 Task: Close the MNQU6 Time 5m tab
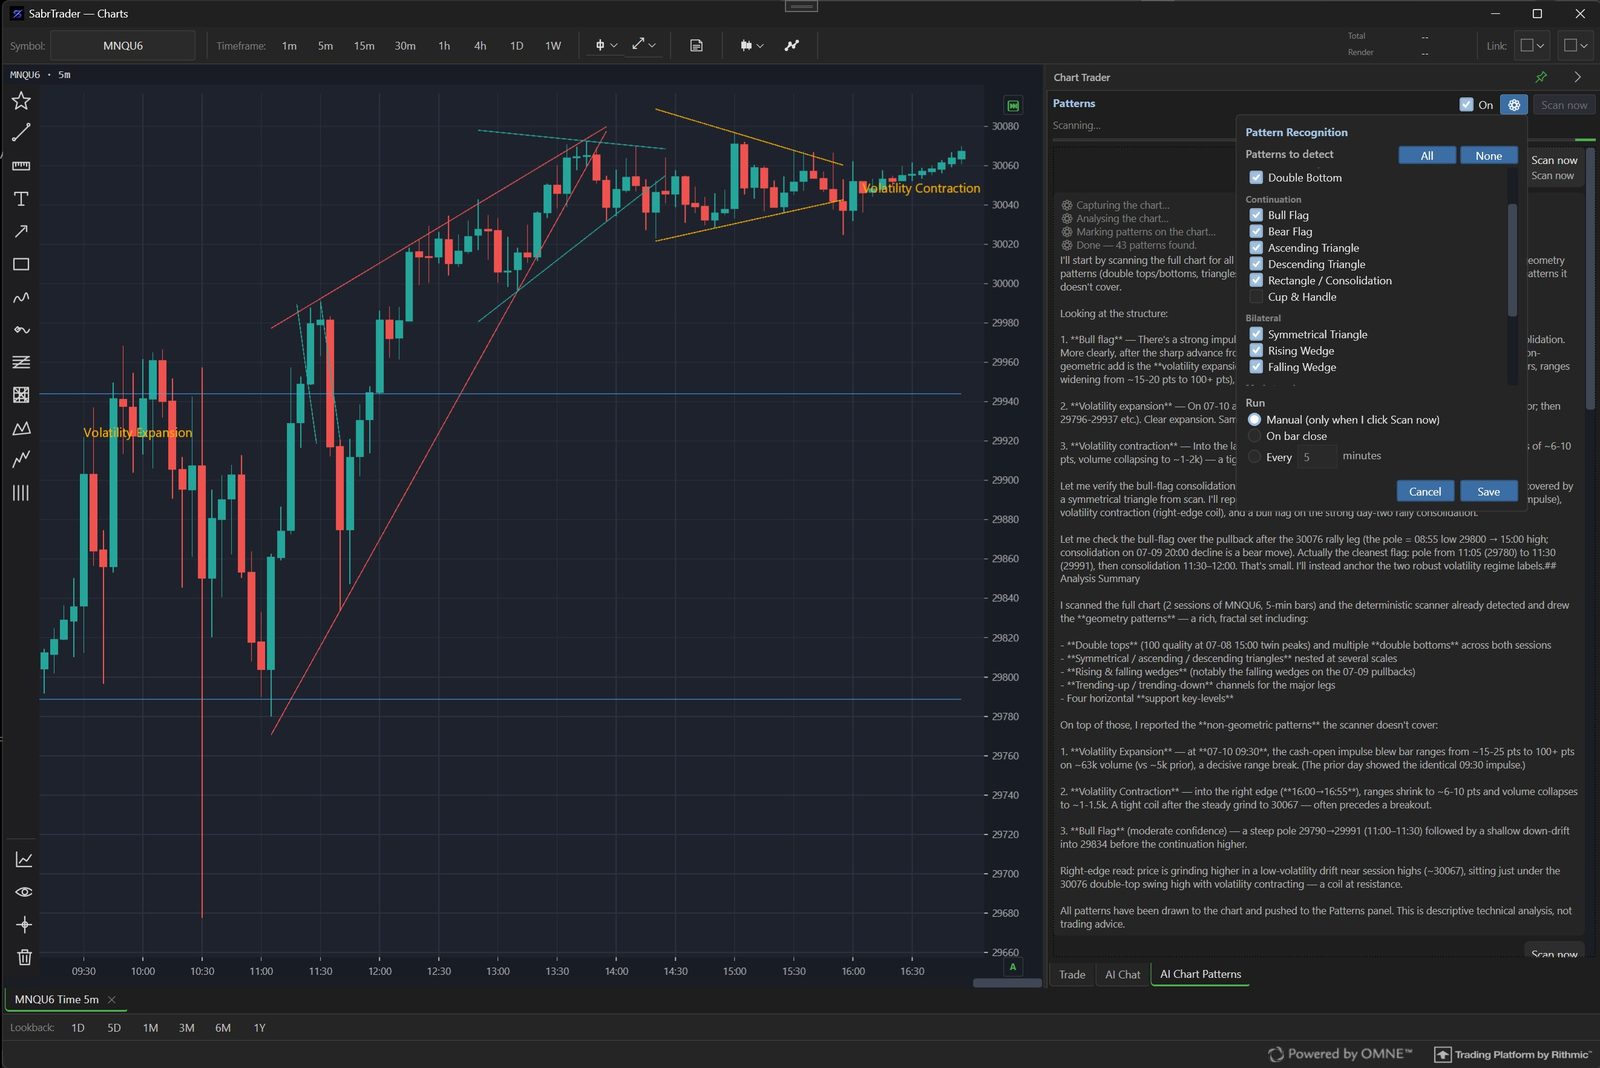[112, 999]
